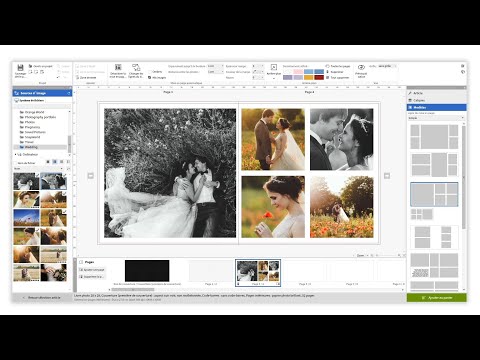
Task: Click the third thumbnail view icon
Action: 62,162
